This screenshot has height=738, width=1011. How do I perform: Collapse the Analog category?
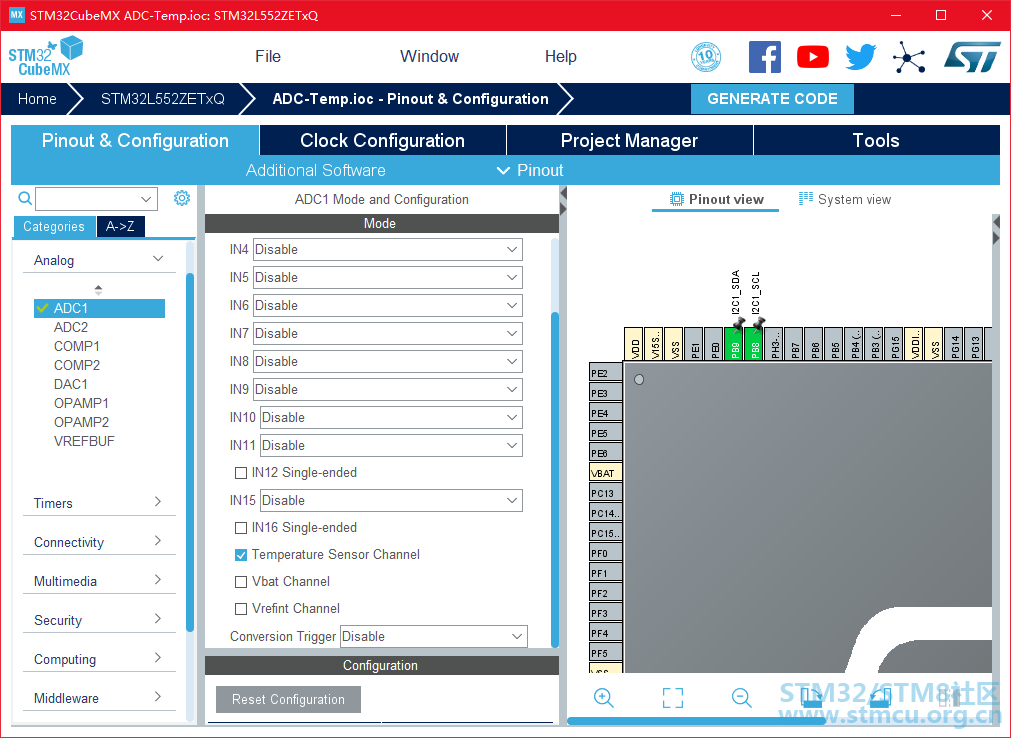(99, 260)
